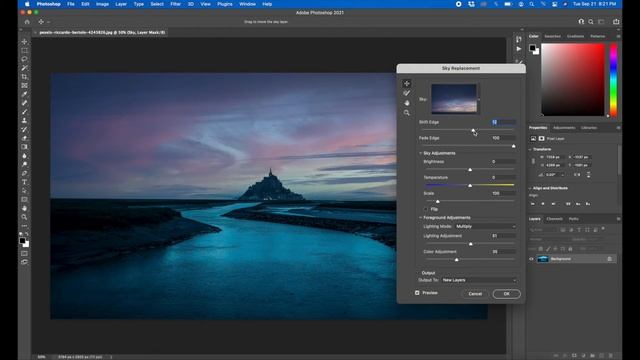Select the Horizontal Type tool
The image size is (640, 360).
[24, 182]
